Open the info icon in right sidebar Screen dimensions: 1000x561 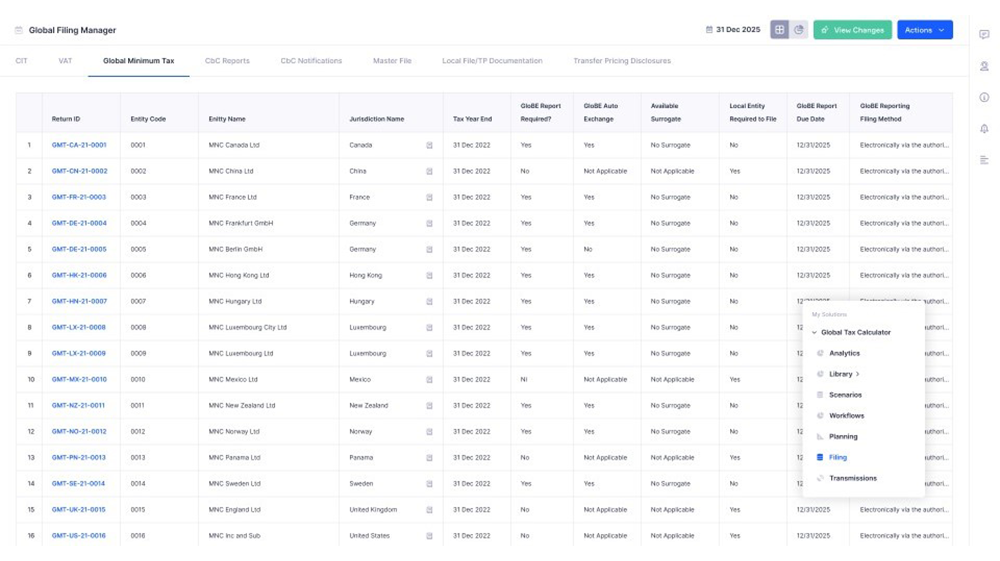point(984,98)
